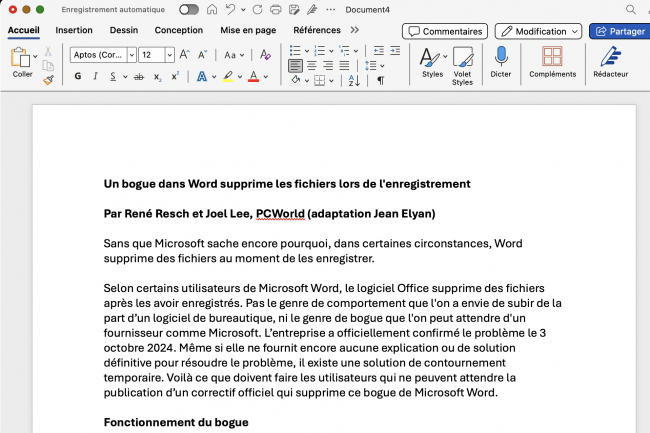Align text left
Screen dimensions: 650x433
[x=296, y=65]
